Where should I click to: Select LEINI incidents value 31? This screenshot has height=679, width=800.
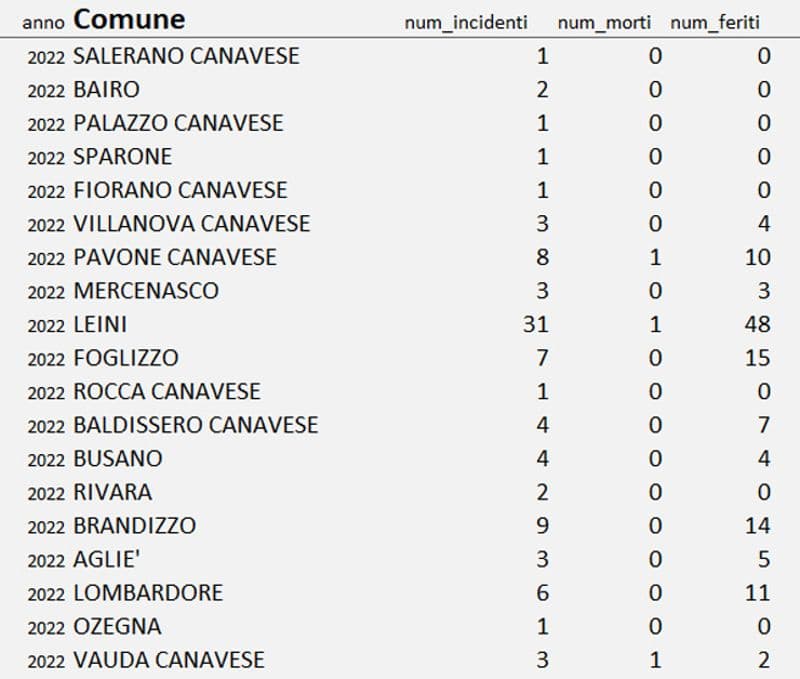(x=535, y=324)
